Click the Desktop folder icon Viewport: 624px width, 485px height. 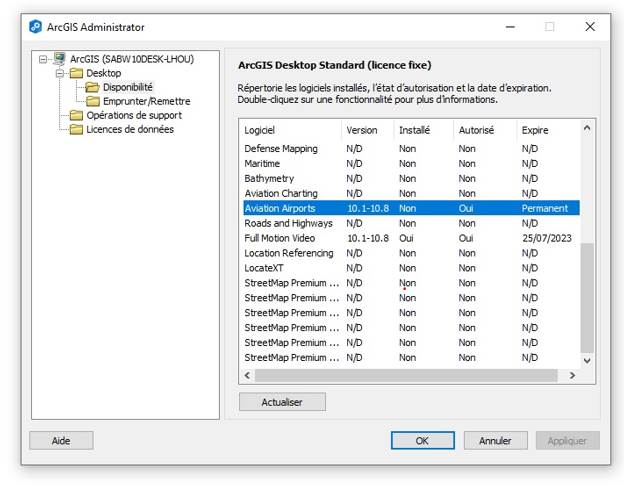76,73
